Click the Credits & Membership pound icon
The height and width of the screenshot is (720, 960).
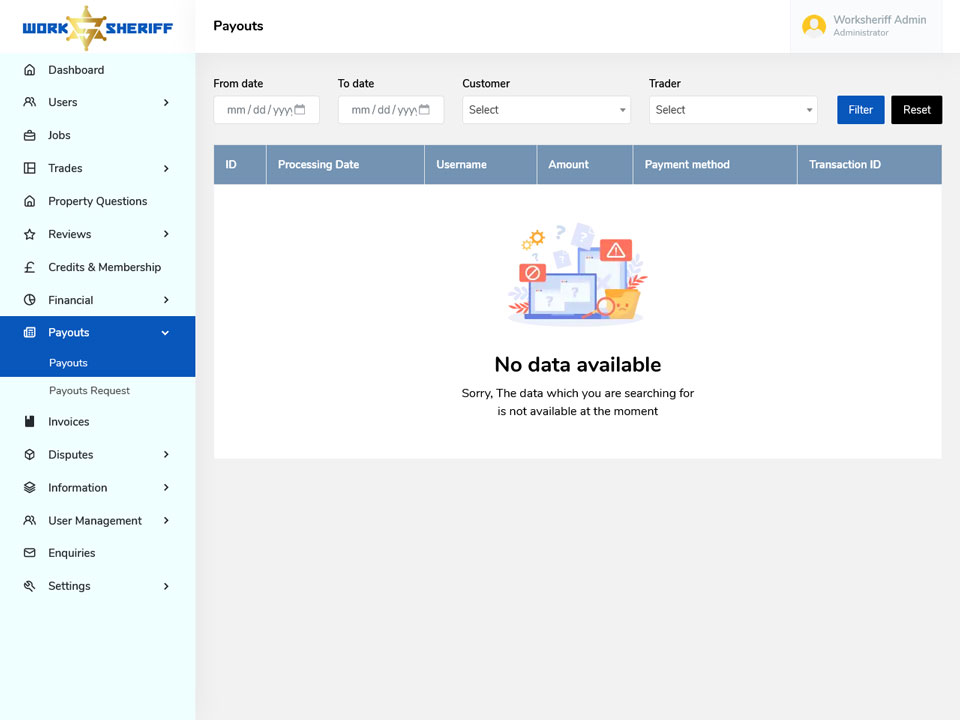pyautogui.click(x=29, y=267)
